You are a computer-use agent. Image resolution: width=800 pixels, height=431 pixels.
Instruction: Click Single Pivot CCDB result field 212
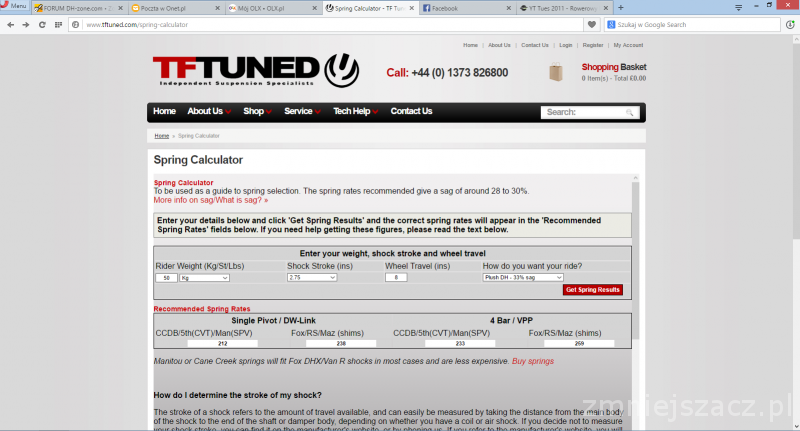point(222,344)
